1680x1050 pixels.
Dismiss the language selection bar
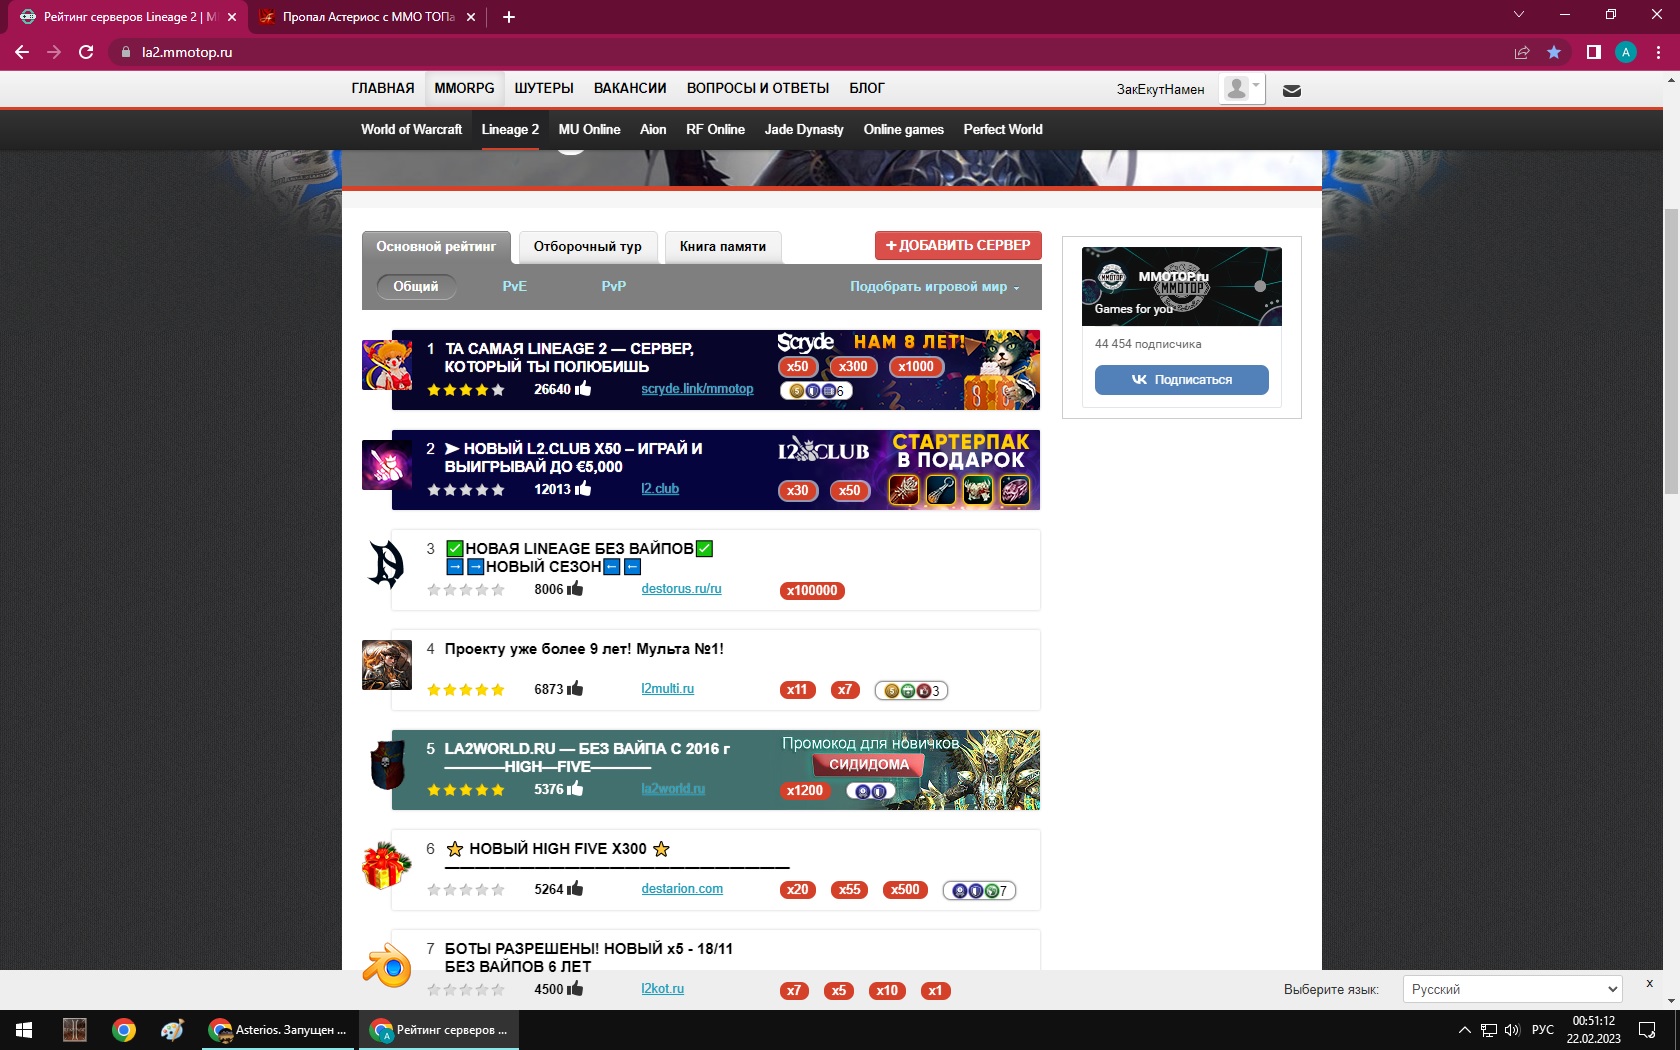tap(1650, 984)
